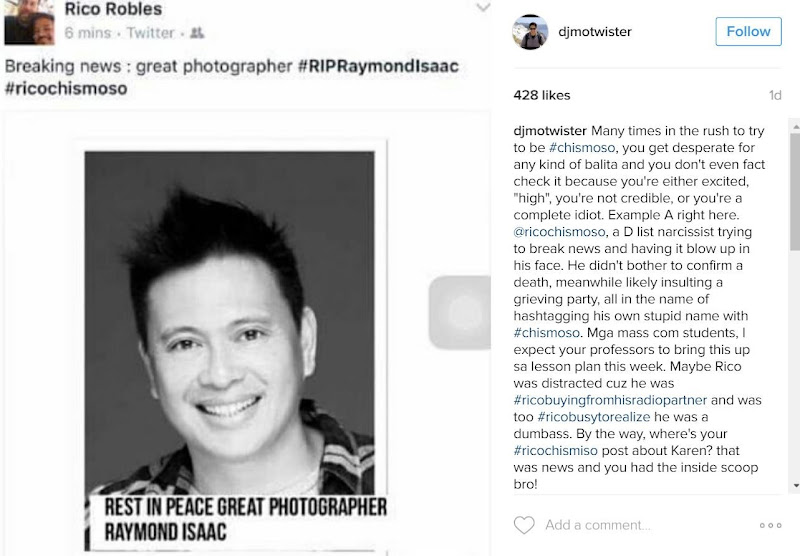Click the djmotwister username in header
This screenshot has width=800, height=556.
[x=594, y=32]
